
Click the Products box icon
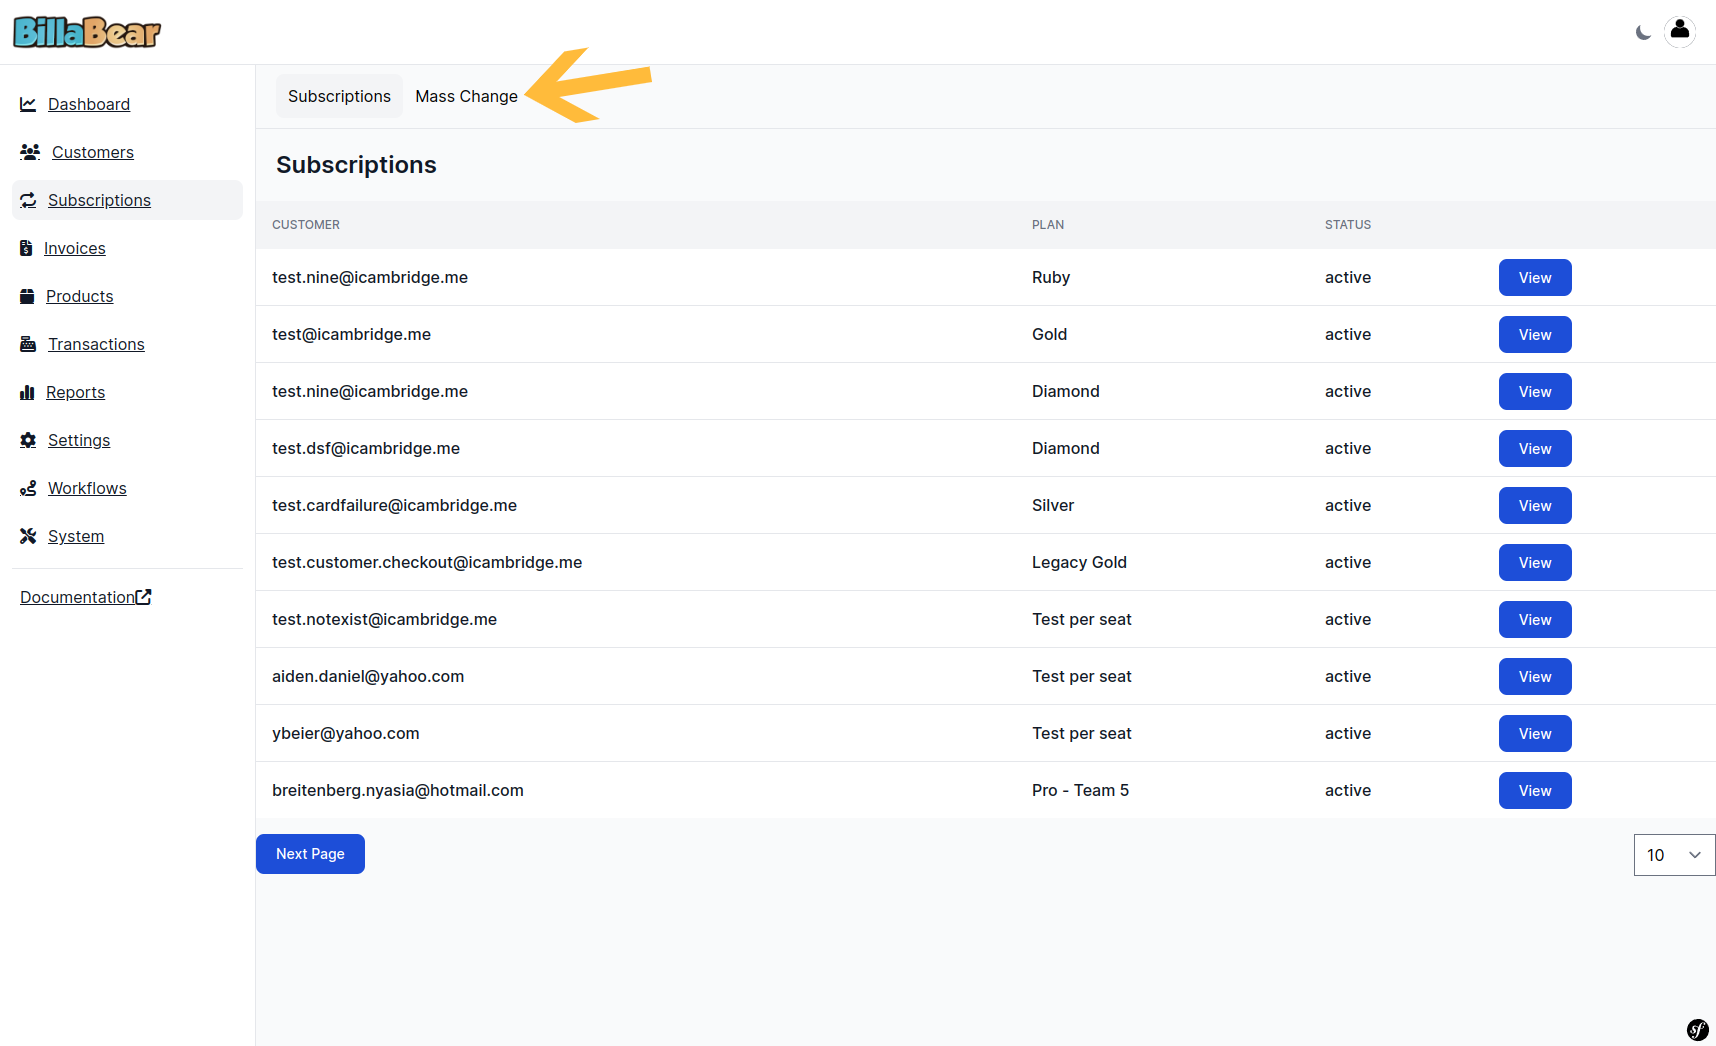[27, 296]
